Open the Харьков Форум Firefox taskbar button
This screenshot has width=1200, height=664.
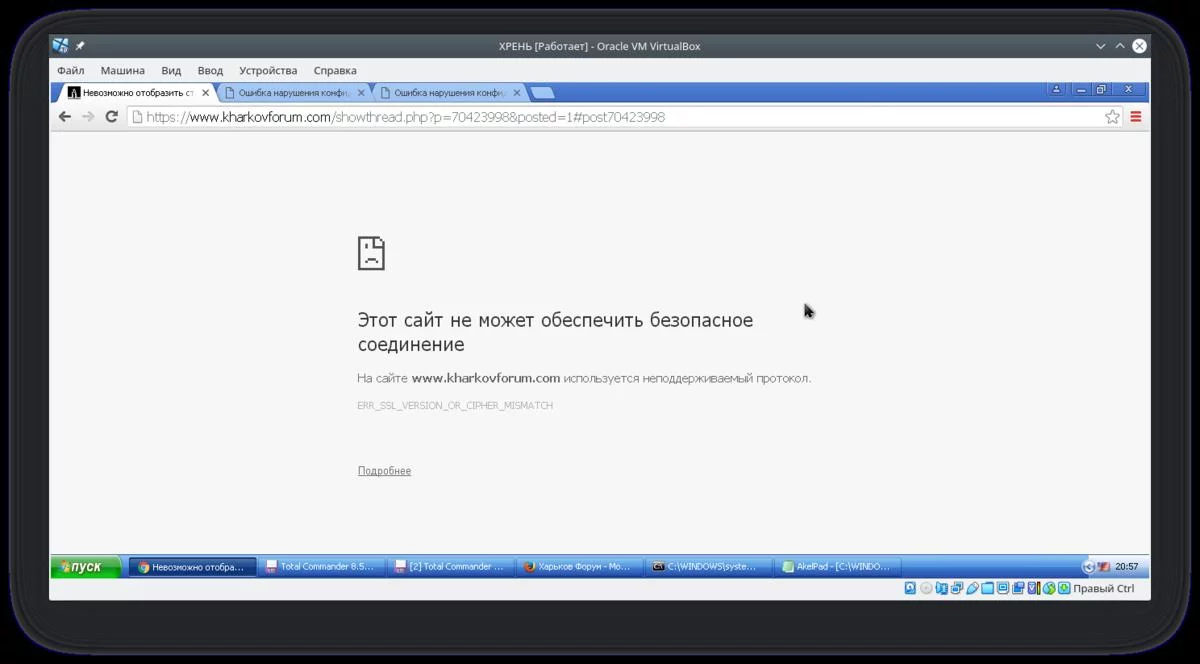click(x=579, y=567)
